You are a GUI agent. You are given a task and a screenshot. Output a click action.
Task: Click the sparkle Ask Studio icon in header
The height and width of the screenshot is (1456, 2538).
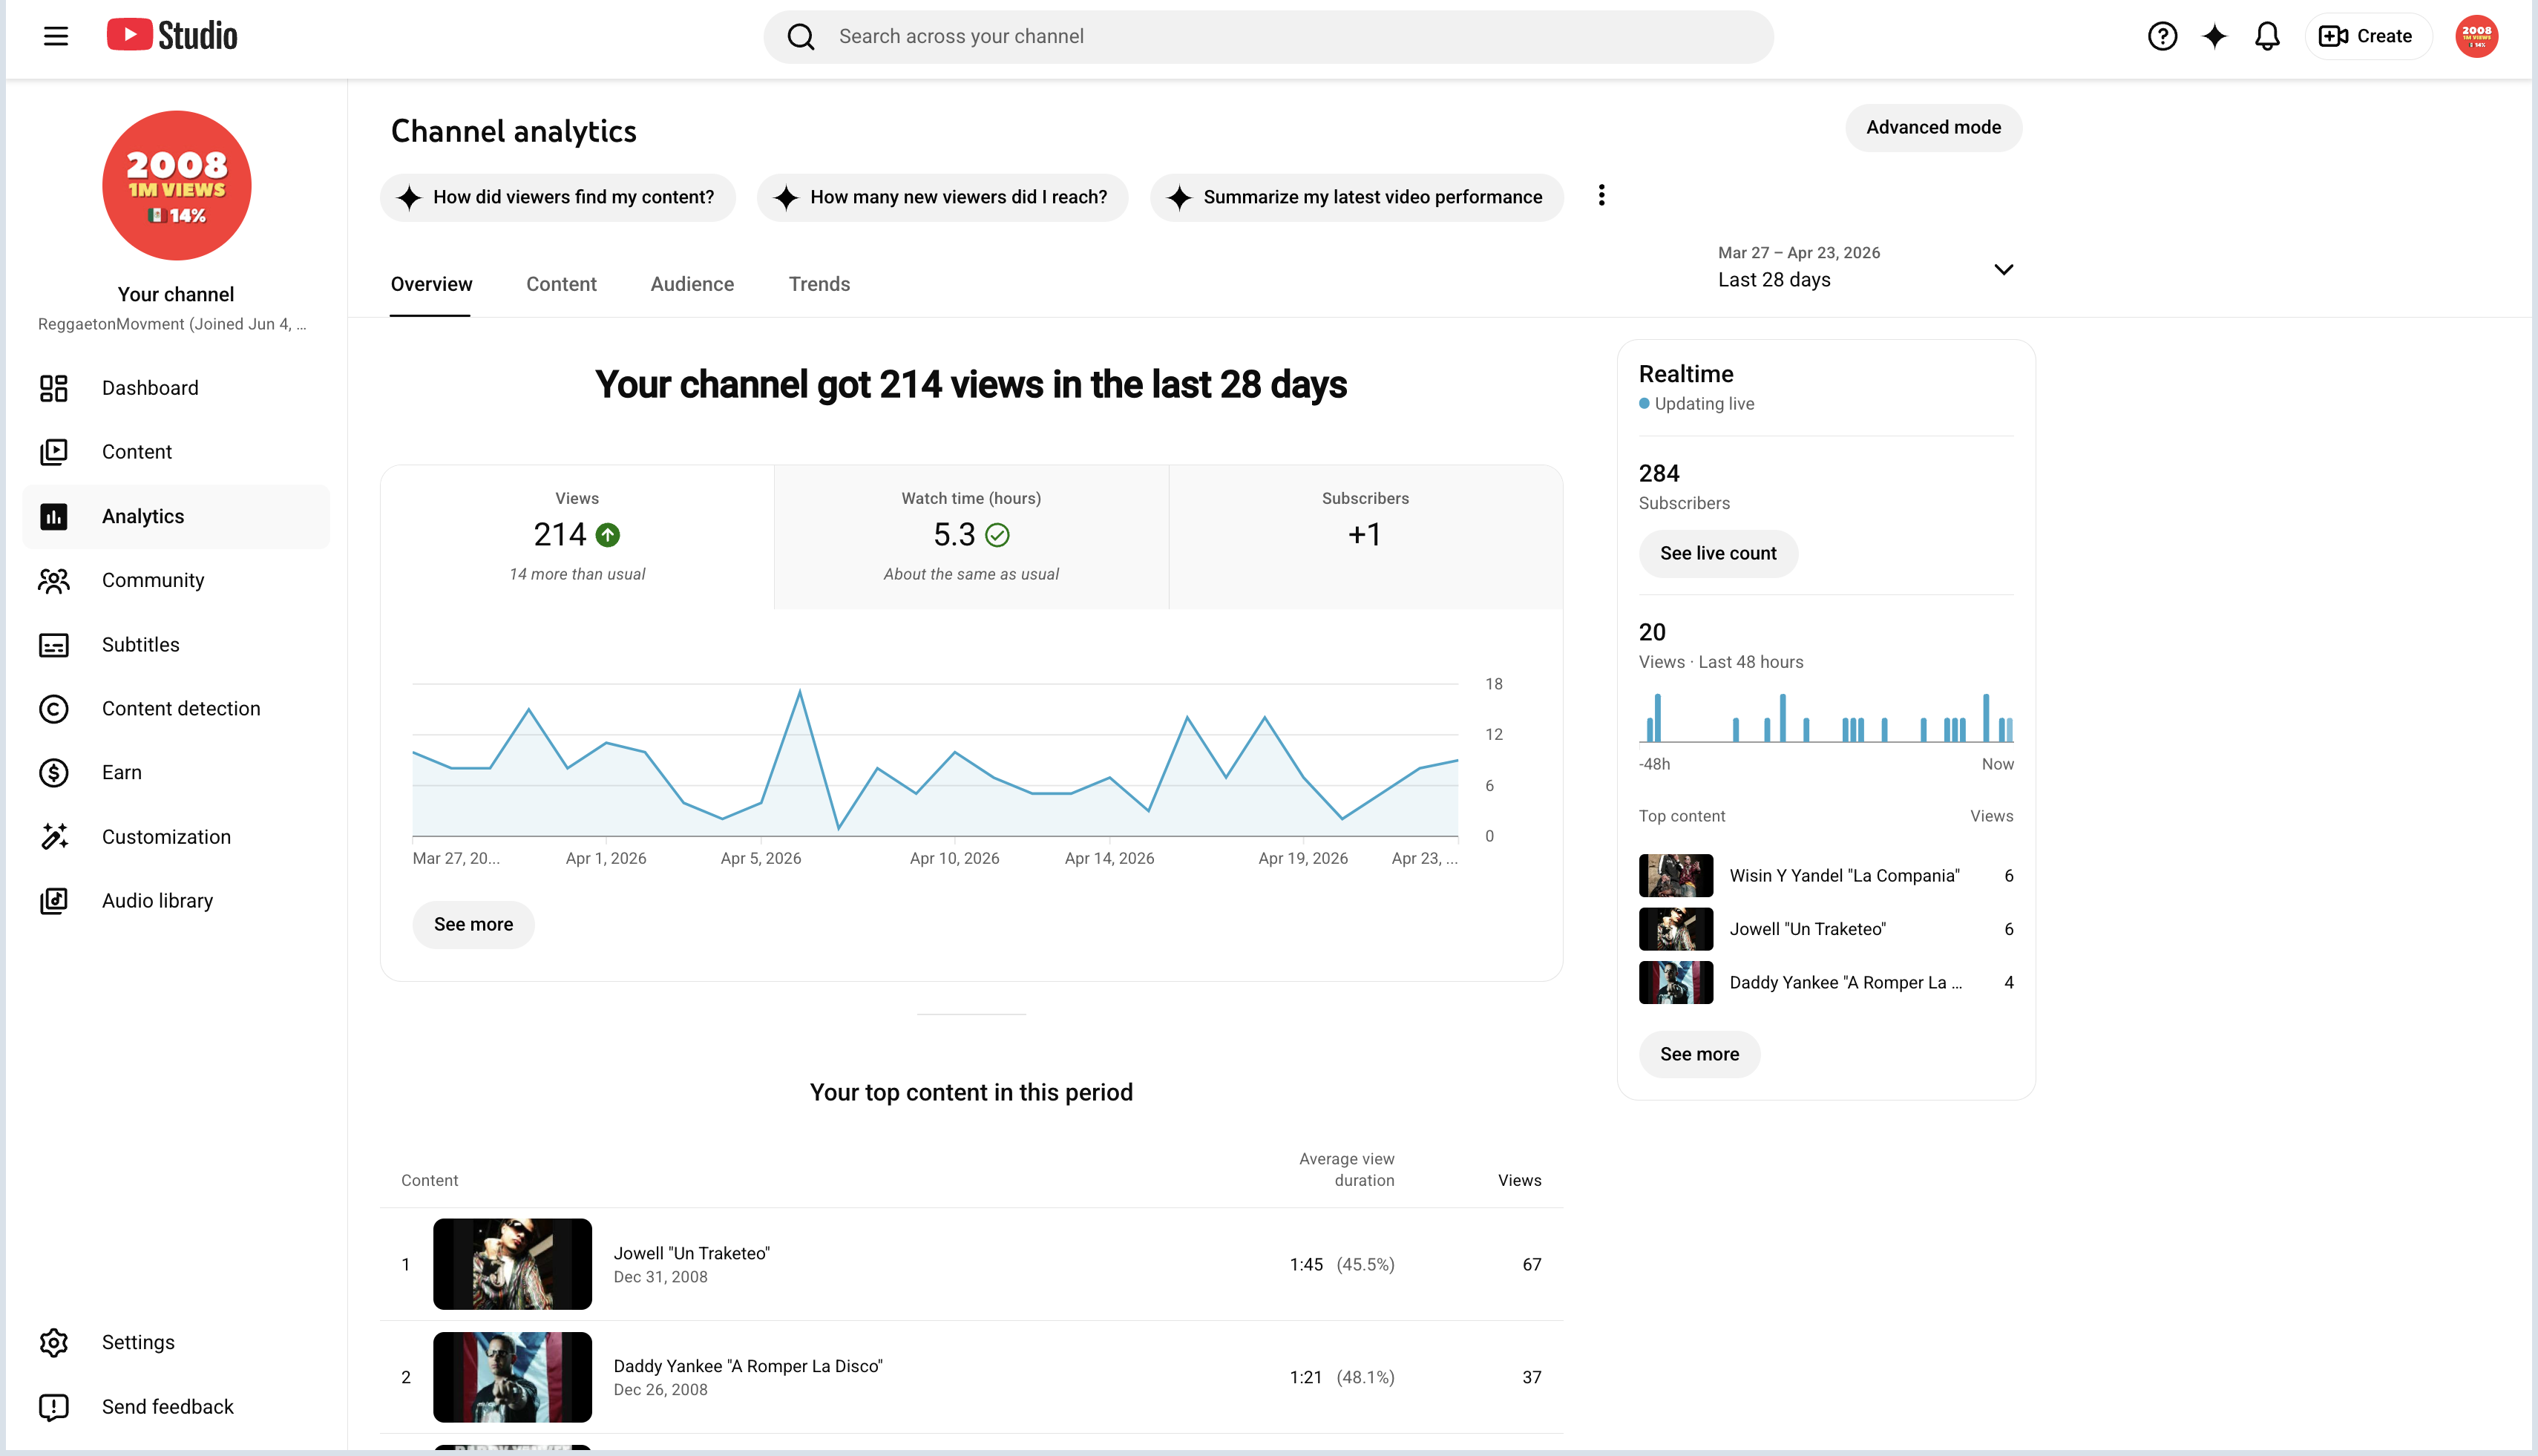[x=2215, y=37]
